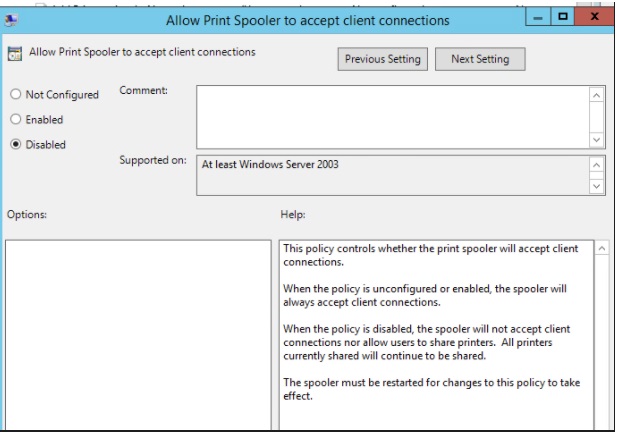Click Supported on scroll up arrow
Image resolution: width=617 pixels, height=433 pixels.
pyautogui.click(x=597, y=165)
